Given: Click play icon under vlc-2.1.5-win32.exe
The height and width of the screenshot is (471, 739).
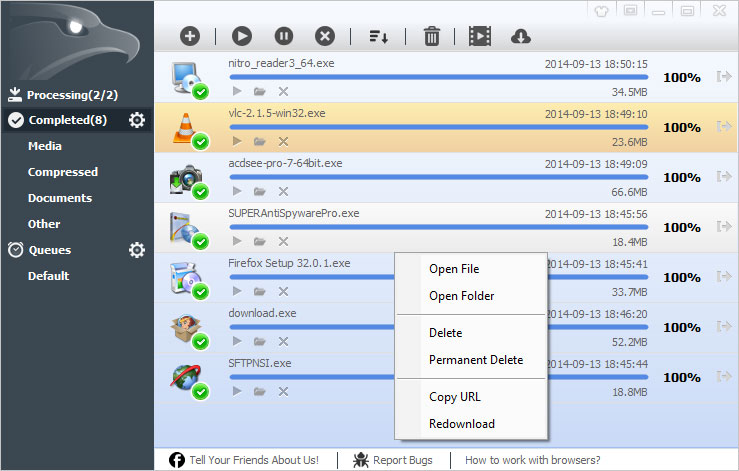Looking at the screenshot, I should click(x=237, y=141).
